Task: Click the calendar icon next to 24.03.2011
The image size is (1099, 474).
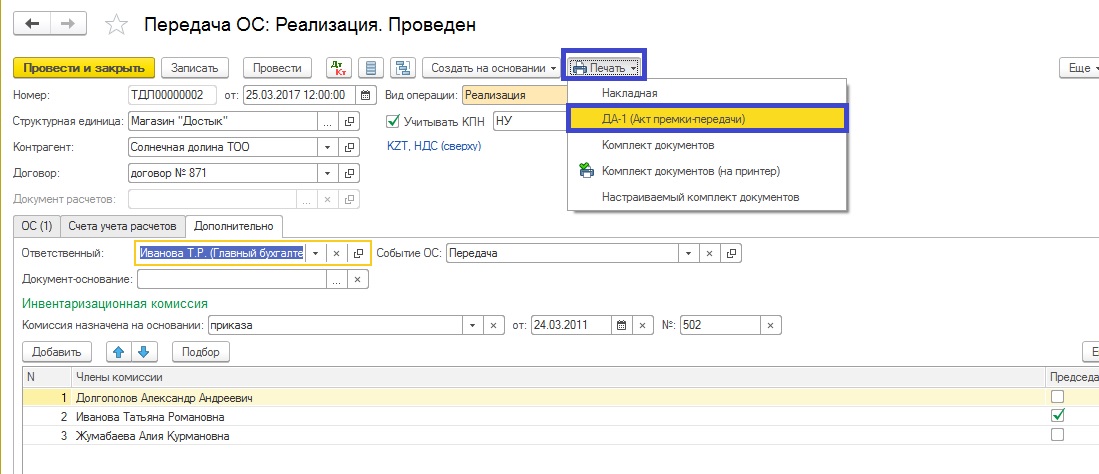Action: (621, 325)
